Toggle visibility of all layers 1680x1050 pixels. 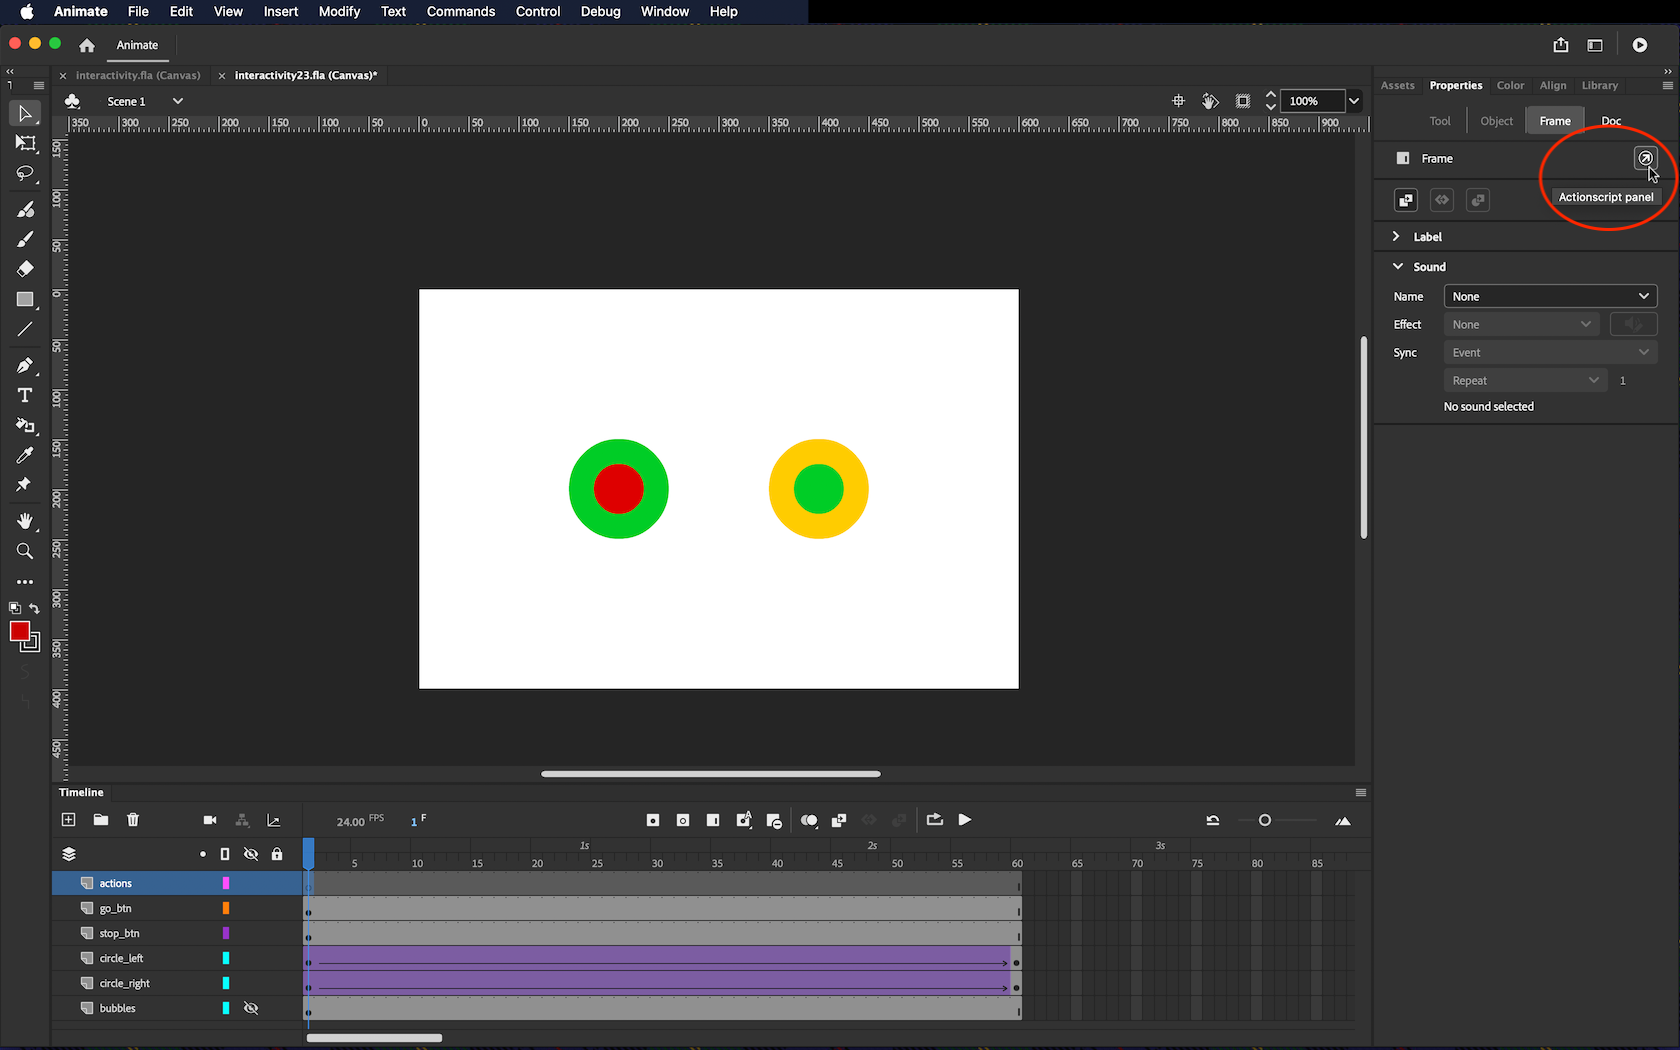pyautogui.click(x=251, y=854)
